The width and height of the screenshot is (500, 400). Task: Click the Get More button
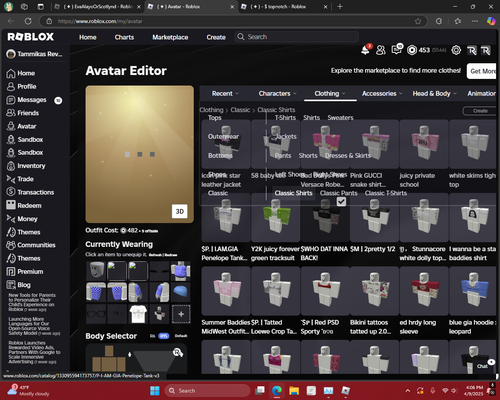coord(482,71)
